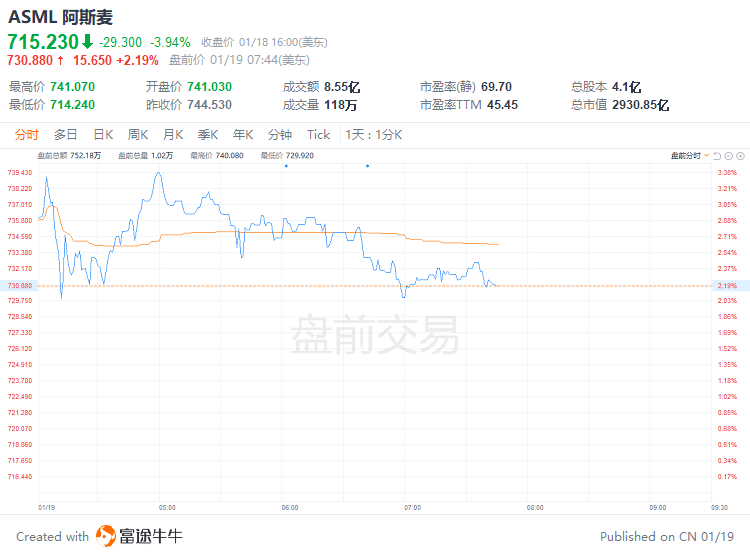Click the circled minus zoom-out icon
The height and width of the screenshot is (557, 750).
(x=729, y=156)
